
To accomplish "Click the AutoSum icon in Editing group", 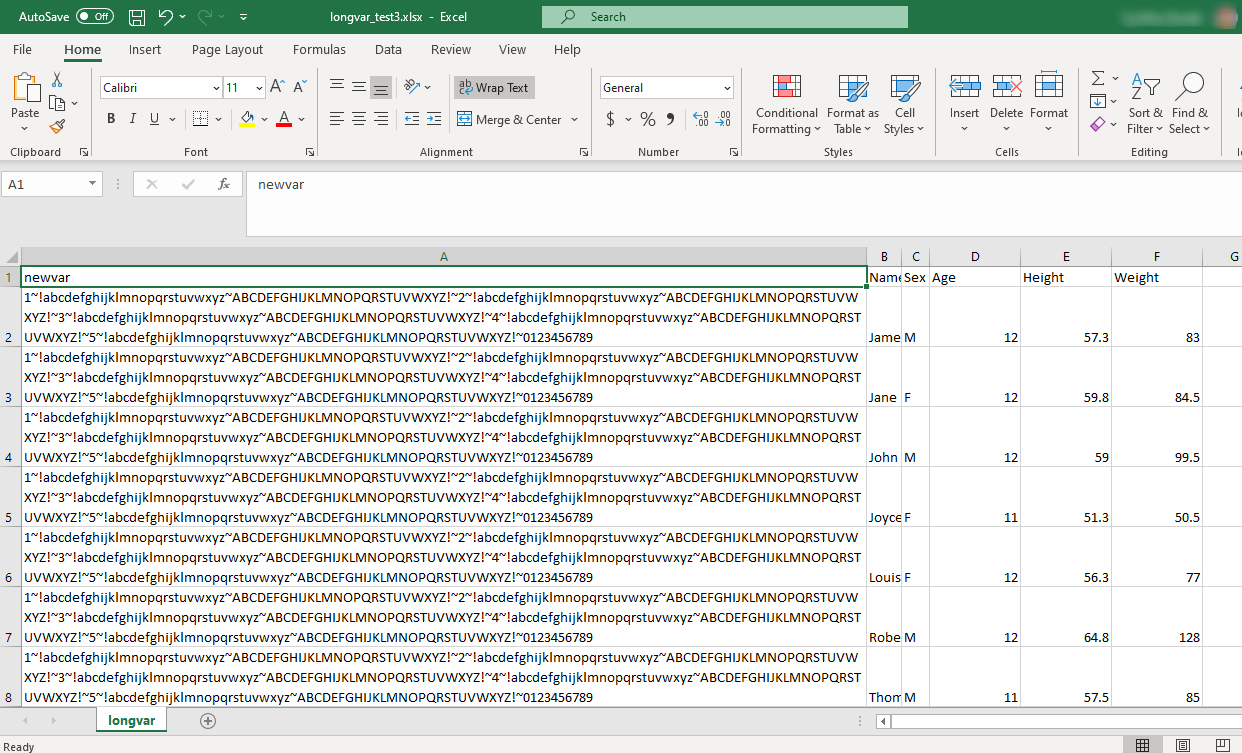I will (1098, 79).
